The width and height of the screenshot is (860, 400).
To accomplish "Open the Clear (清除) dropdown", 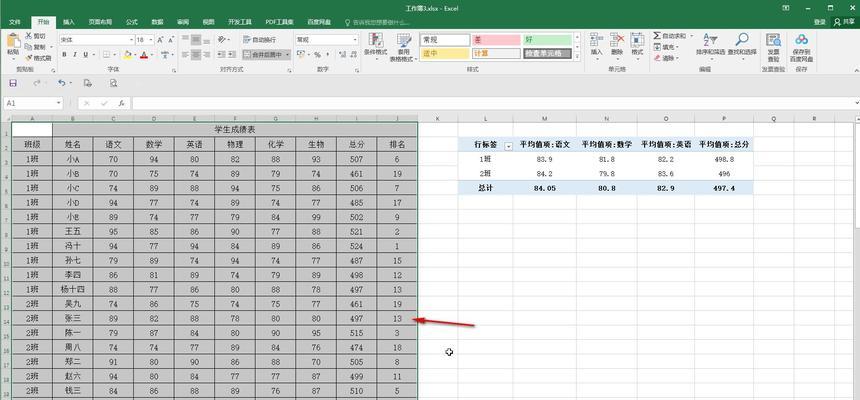I will (667, 58).
